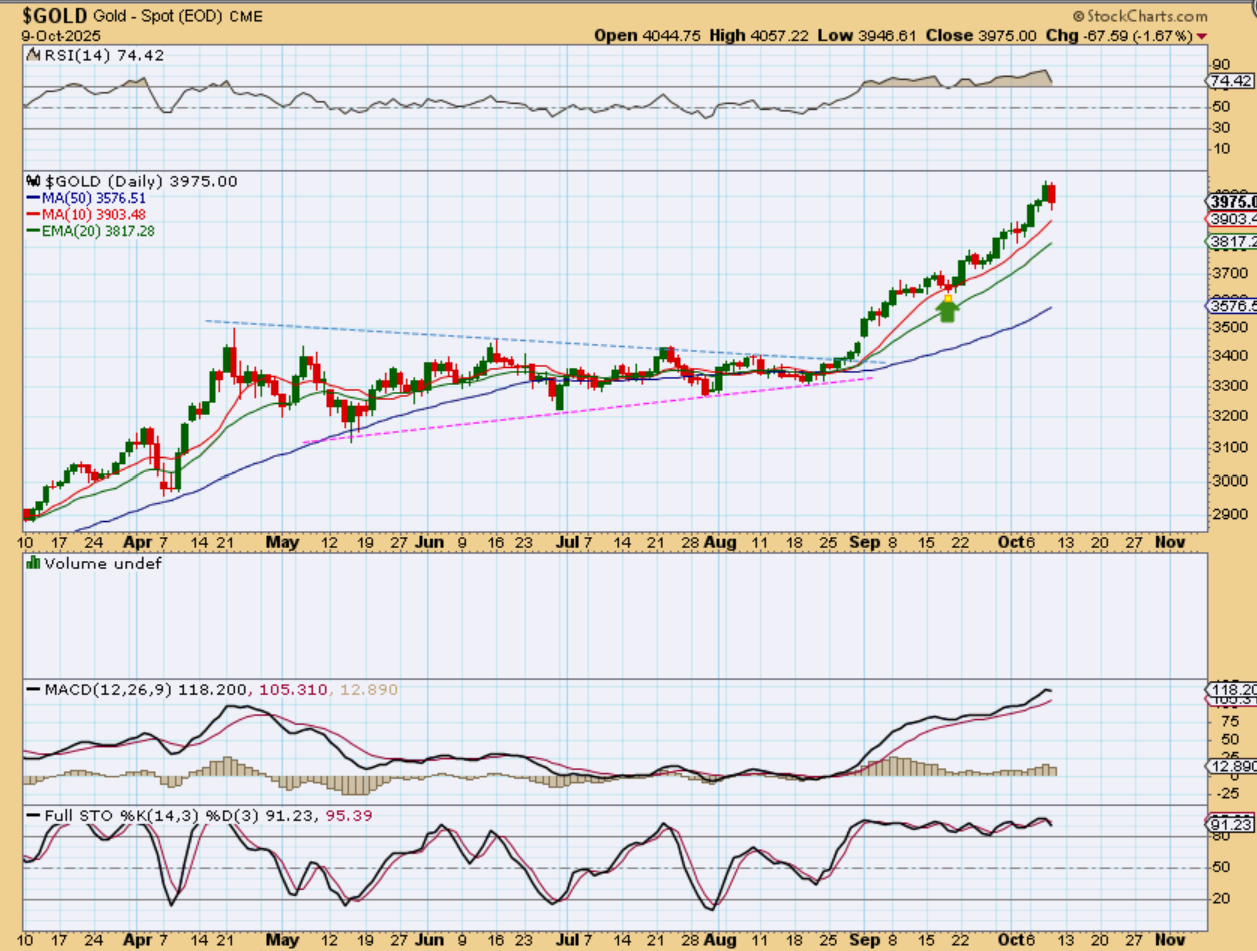Click the RSI area-chart icon beside RSI(14)
Image resolution: width=1257 pixels, height=951 pixels.
point(32,56)
